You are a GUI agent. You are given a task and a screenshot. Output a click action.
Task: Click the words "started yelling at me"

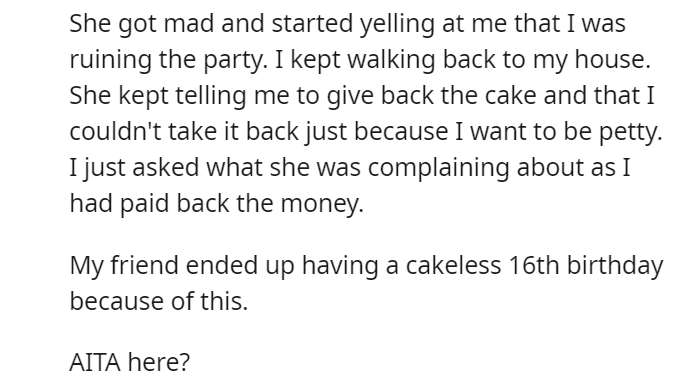pos(389,24)
